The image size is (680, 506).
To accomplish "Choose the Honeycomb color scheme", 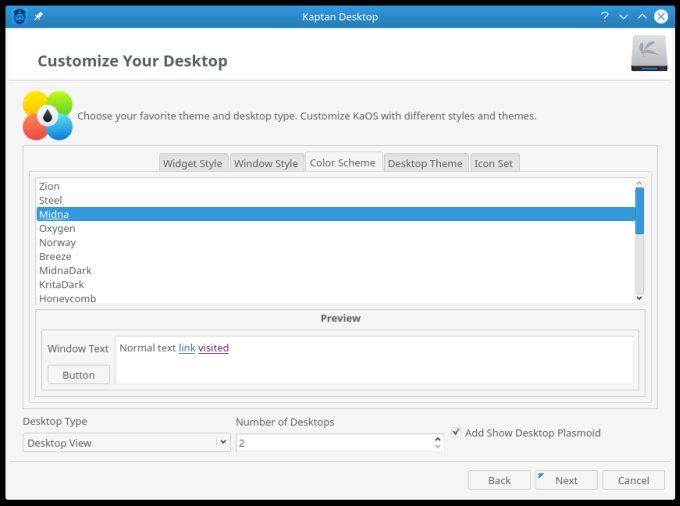I will click(67, 298).
